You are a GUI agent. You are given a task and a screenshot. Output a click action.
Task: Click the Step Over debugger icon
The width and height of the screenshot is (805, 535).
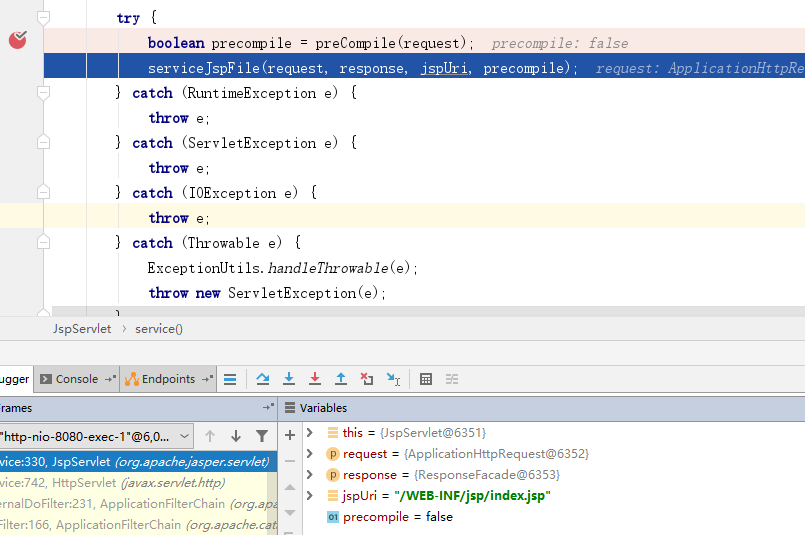point(263,379)
